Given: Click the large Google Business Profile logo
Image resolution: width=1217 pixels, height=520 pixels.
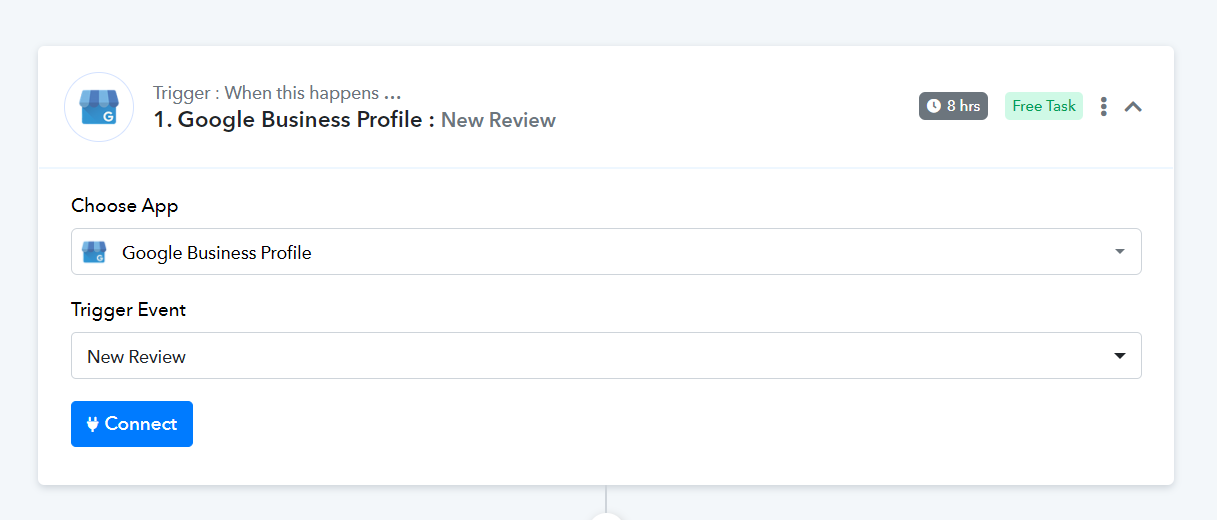Looking at the screenshot, I should click(x=99, y=107).
